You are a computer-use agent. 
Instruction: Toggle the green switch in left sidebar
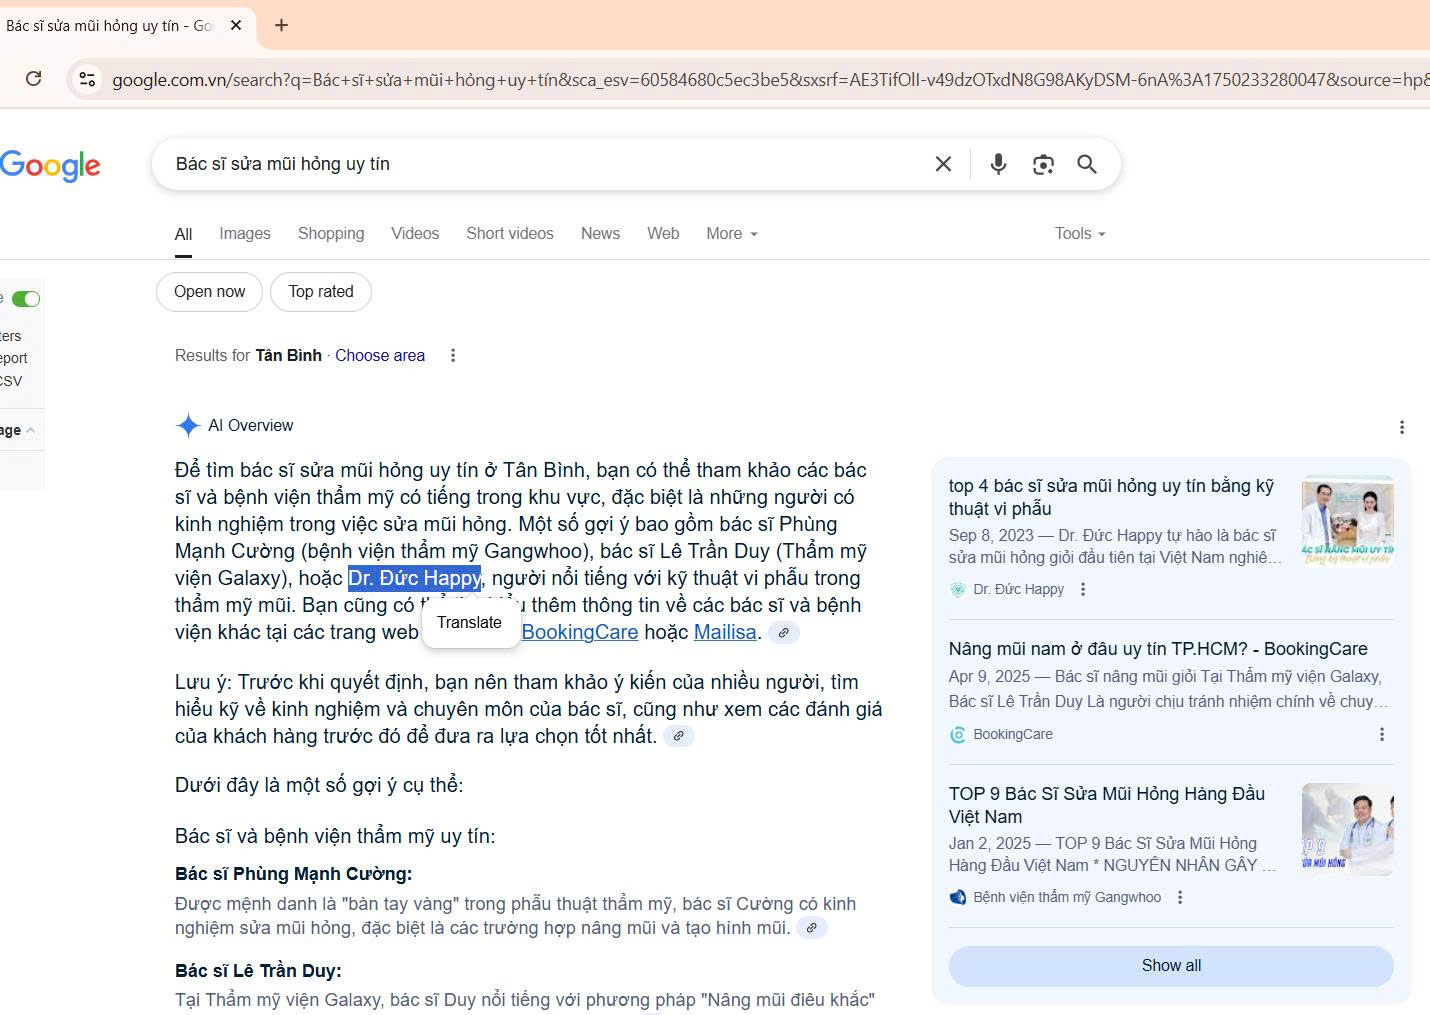(x=26, y=299)
